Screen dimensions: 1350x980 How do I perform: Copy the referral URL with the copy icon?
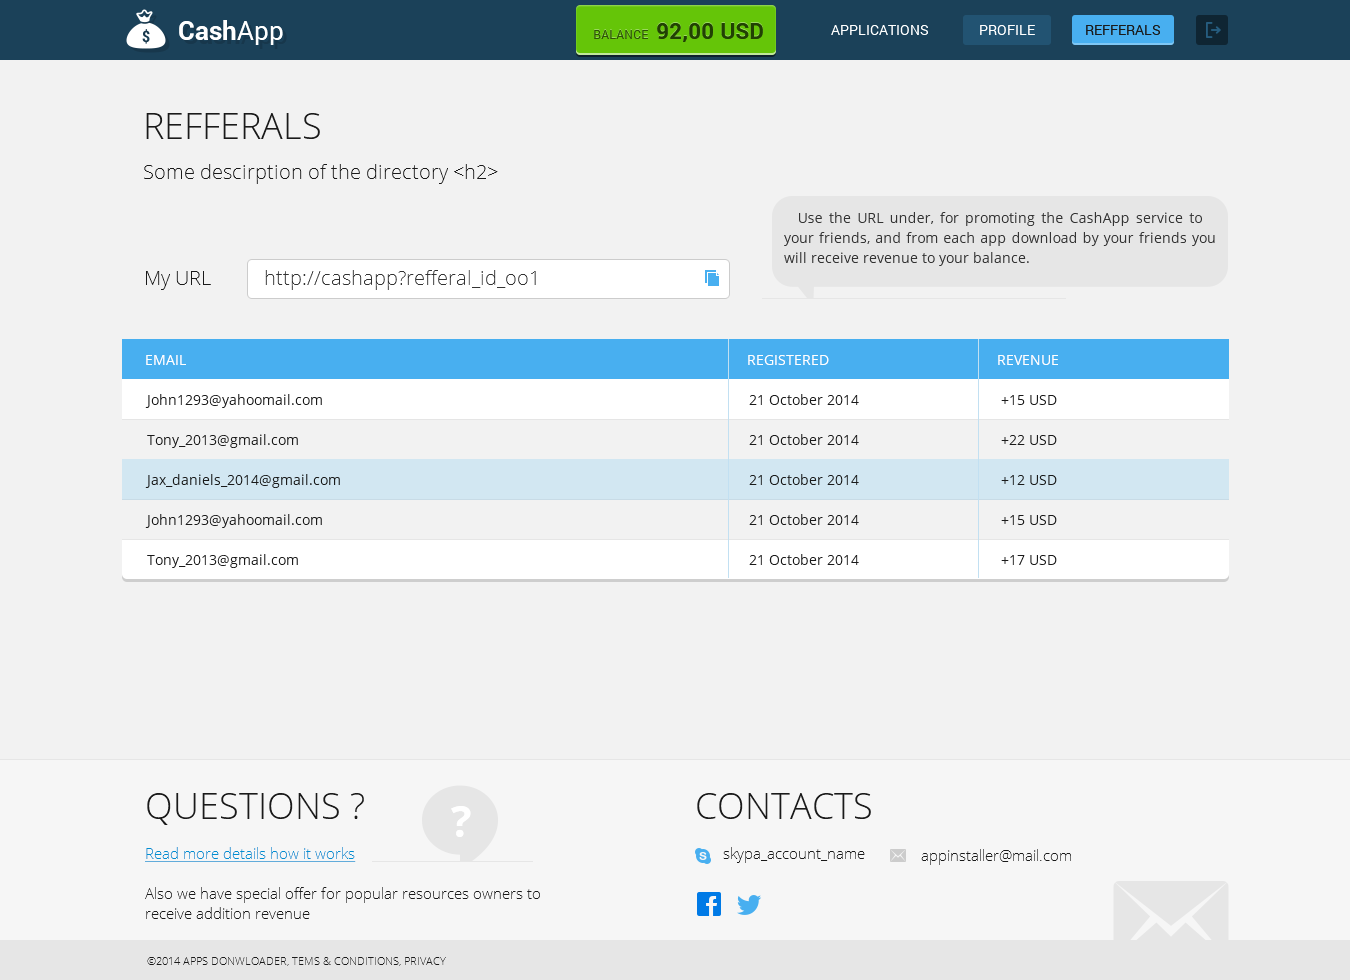712,278
